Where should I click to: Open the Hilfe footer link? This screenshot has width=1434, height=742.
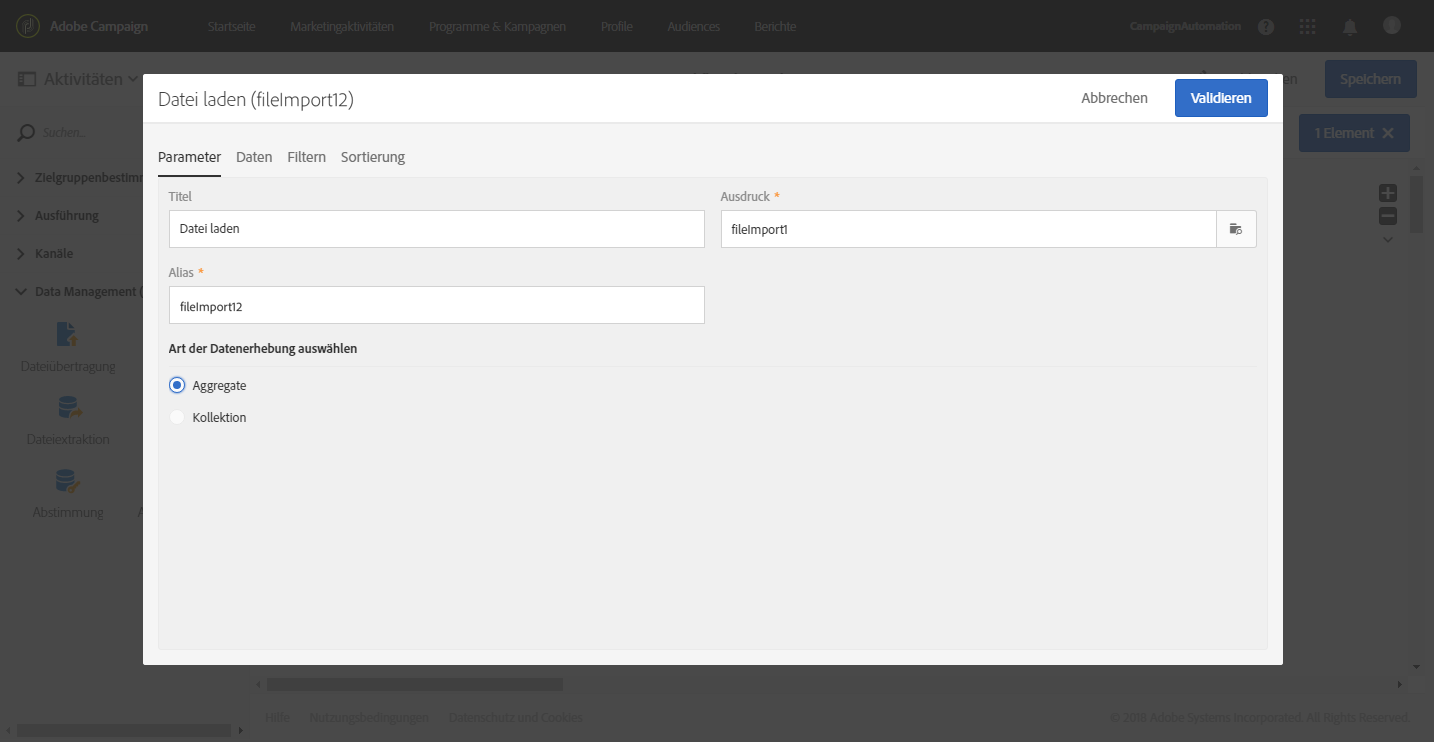point(278,717)
